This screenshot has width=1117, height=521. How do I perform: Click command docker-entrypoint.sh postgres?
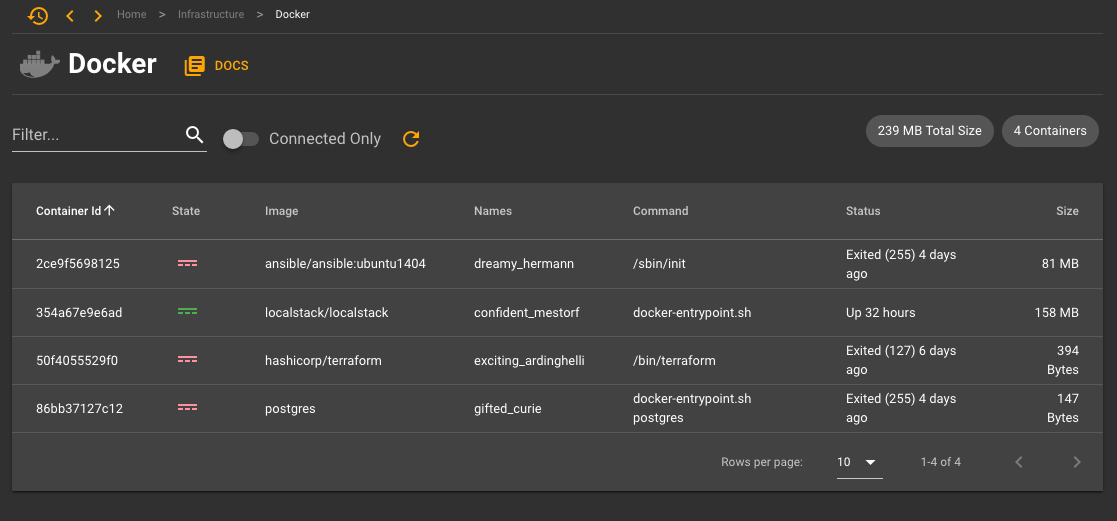(x=692, y=408)
